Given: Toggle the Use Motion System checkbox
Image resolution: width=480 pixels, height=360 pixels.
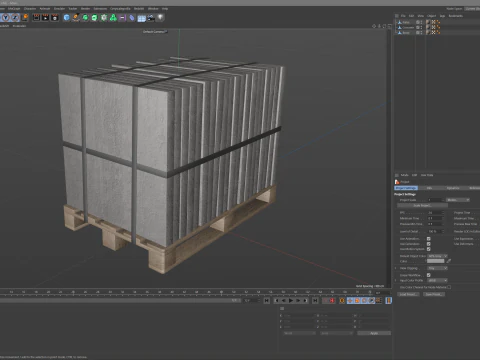Looking at the screenshot, I should (429, 249).
